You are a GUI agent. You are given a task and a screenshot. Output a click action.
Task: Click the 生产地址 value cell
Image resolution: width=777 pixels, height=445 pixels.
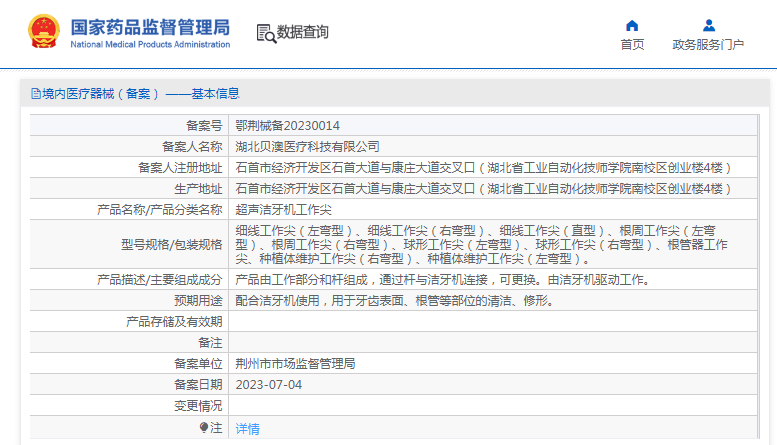pos(493,189)
